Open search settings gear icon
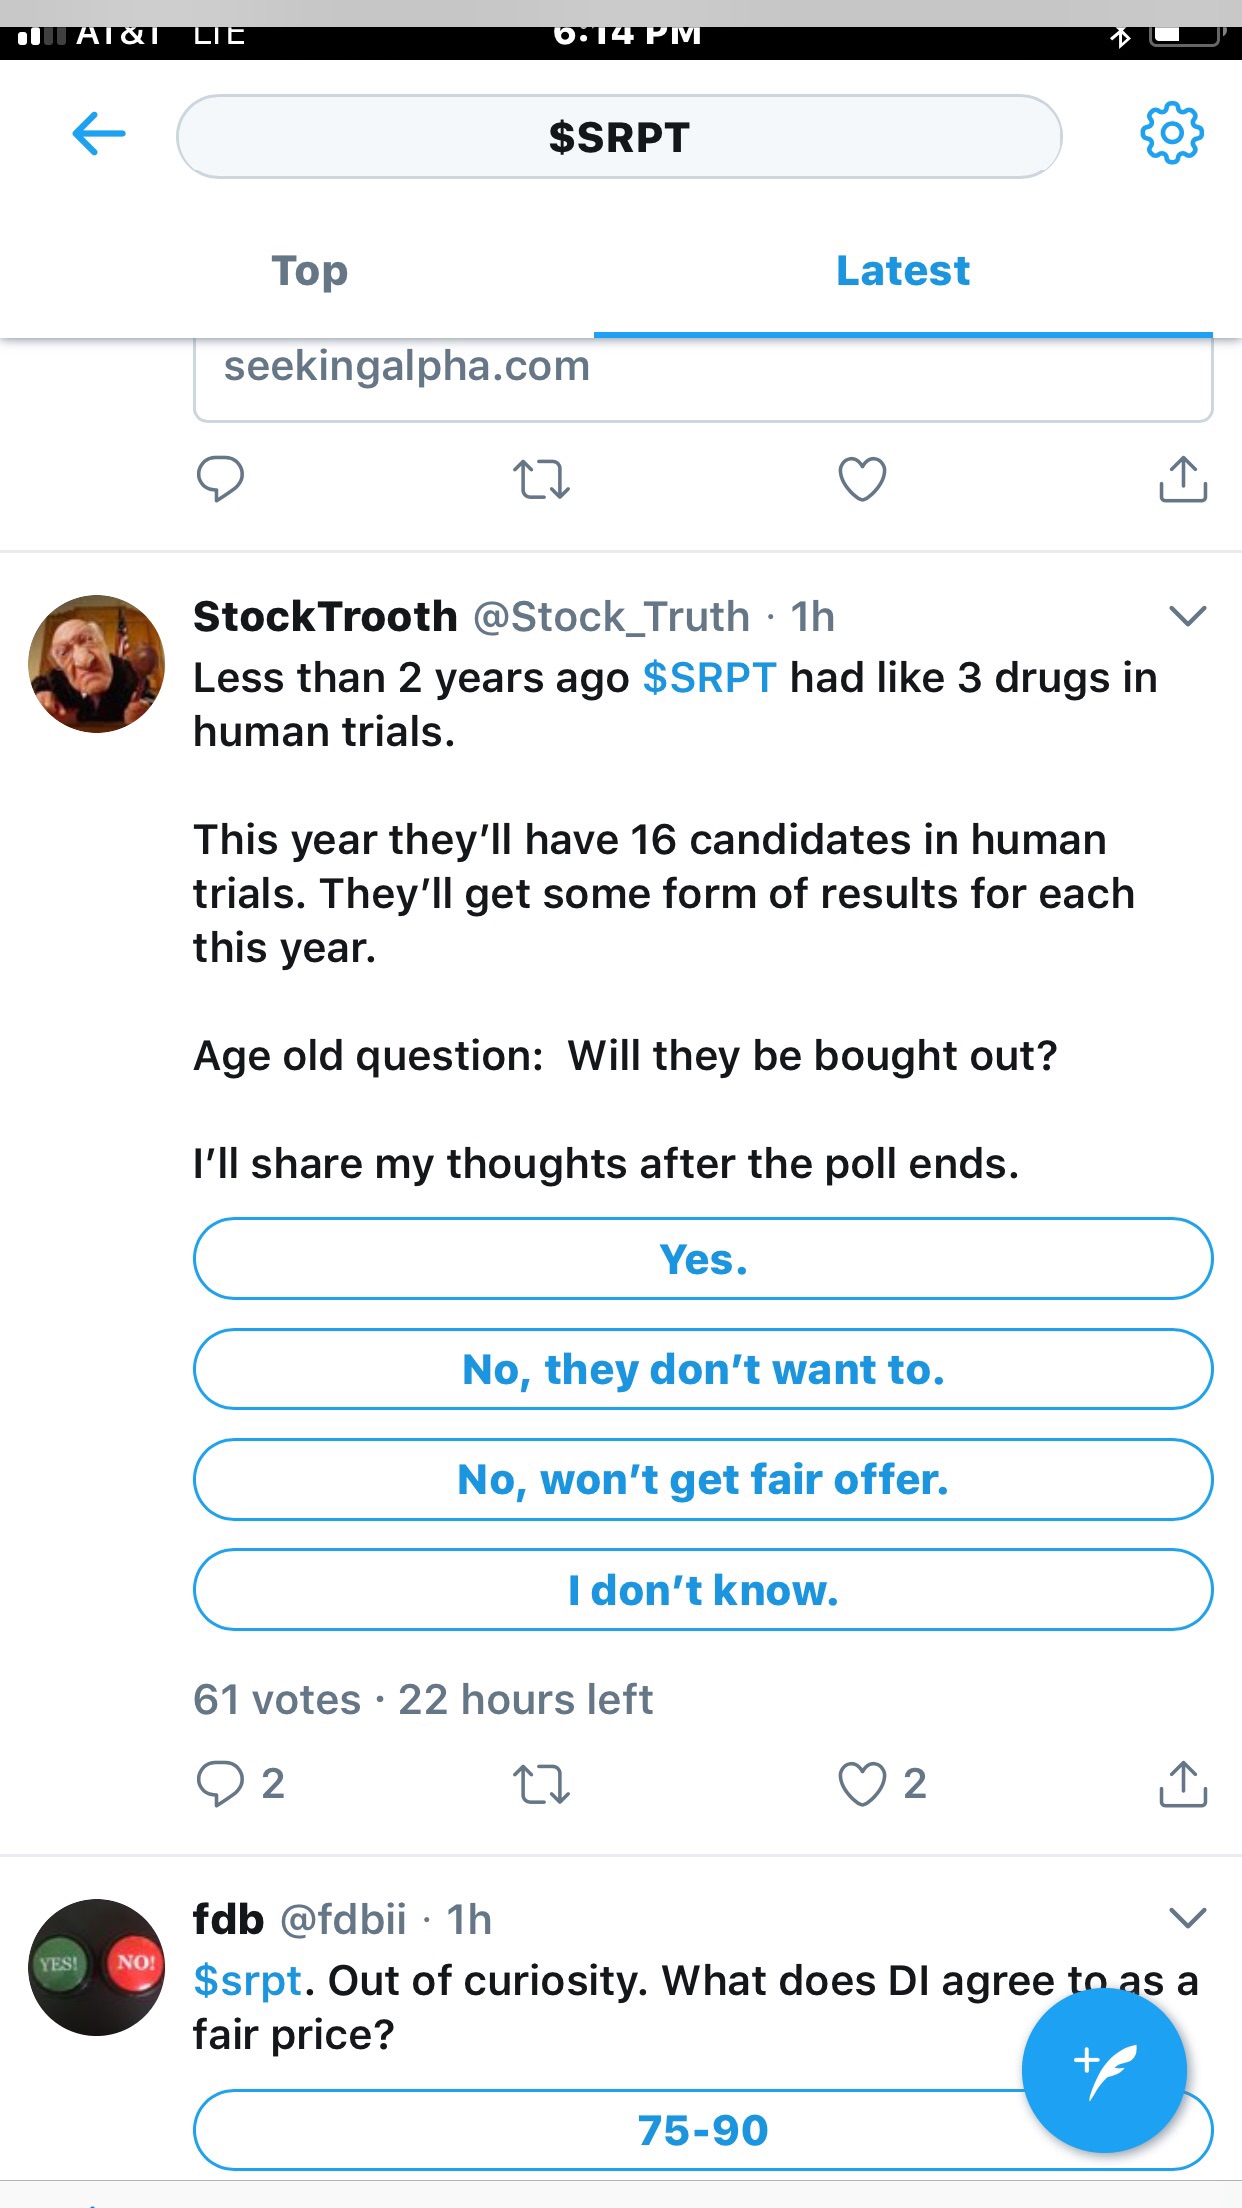Viewport: 1242px width, 2208px height. pos(1171,133)
